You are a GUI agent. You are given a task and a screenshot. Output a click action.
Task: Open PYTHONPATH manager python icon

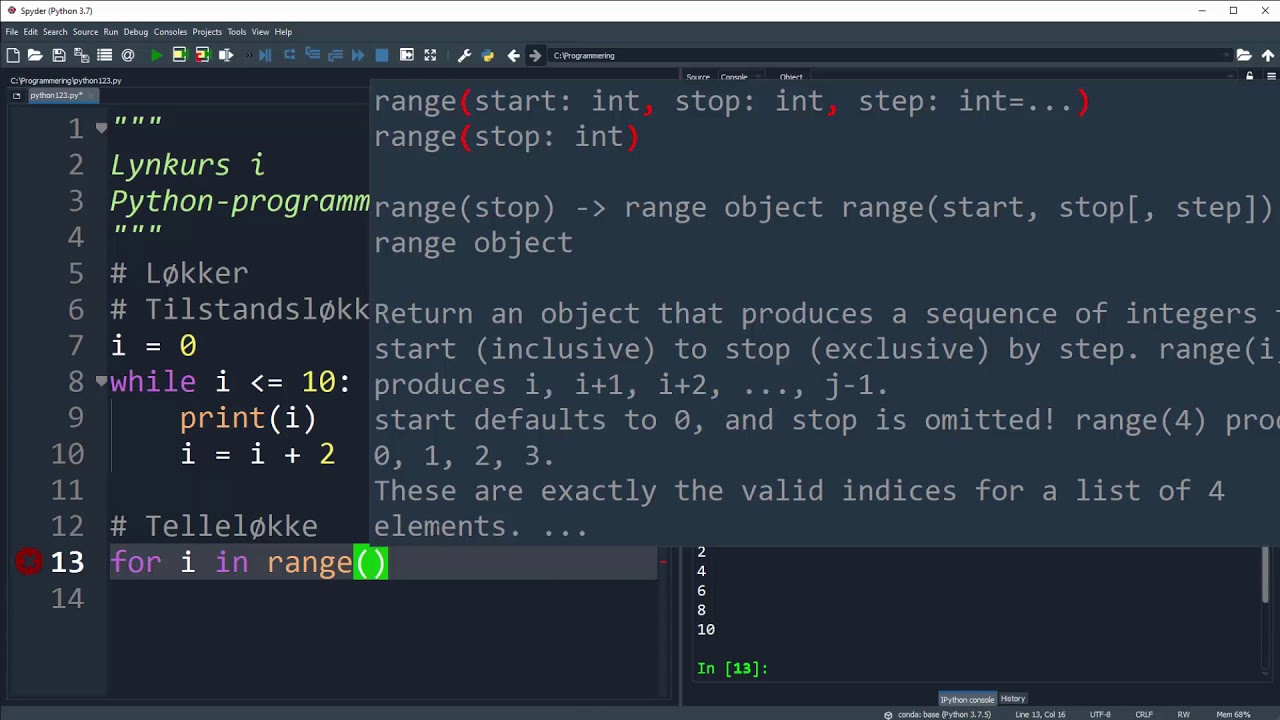[x=488, y=55]
